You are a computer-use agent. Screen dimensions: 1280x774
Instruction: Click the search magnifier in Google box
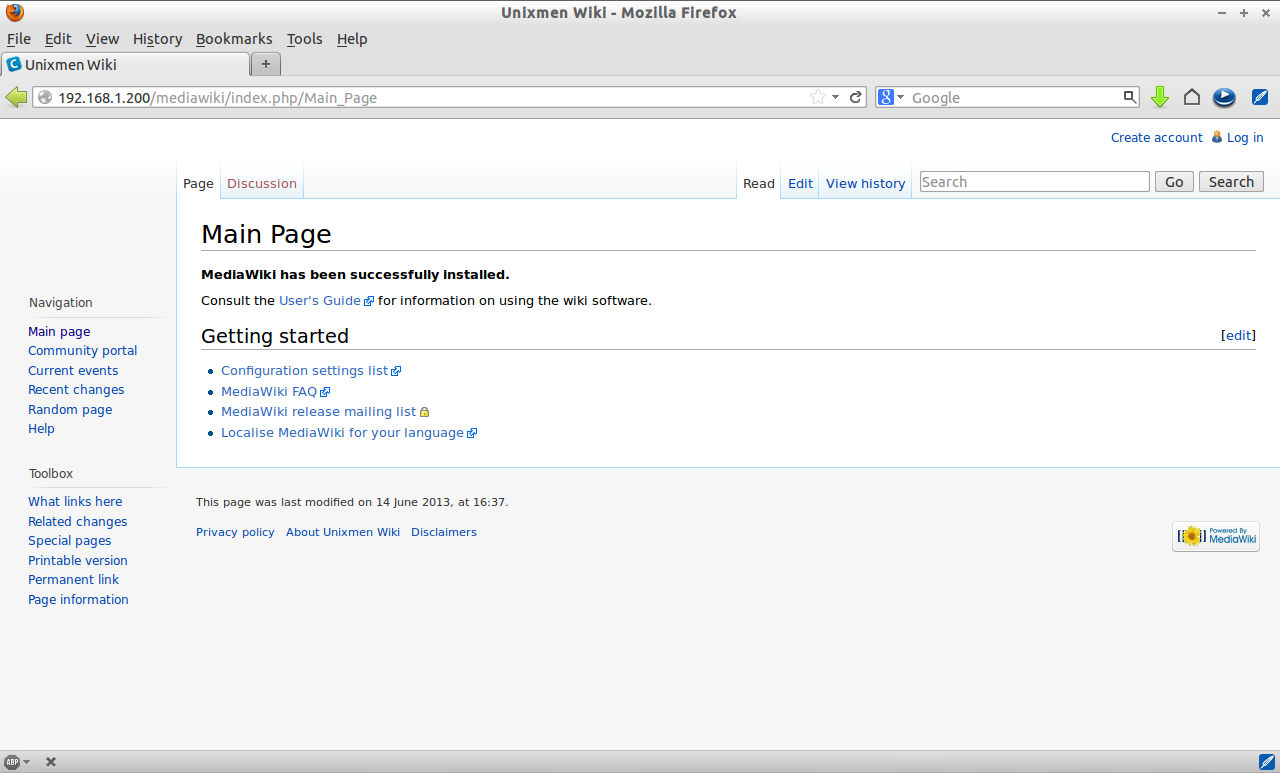coord(1129,97)
